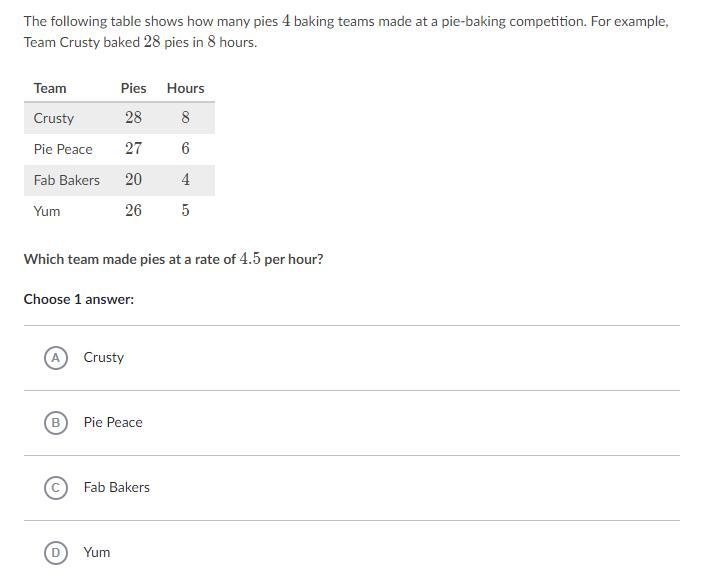This screenshot has width=713, height=581.
Task: Choose the Fab Bakers answer label
Action: pos(117,487)
